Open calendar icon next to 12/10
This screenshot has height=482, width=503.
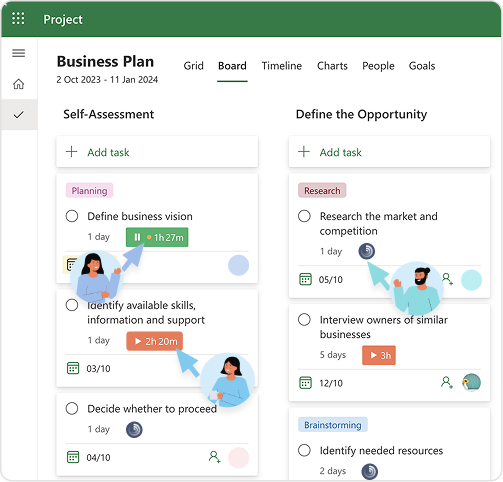tap(305, 383)
